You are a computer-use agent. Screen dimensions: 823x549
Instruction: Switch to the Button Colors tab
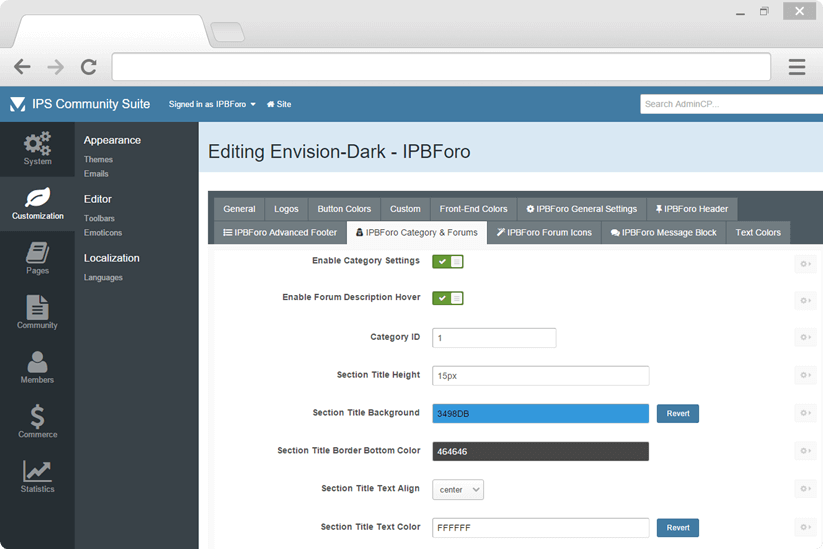coord(344,209)
